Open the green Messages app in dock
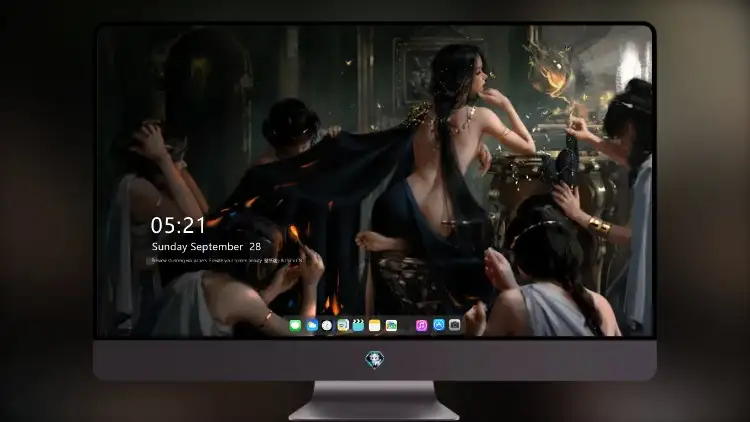Screen dimensions: 750x422 [295, 325]
